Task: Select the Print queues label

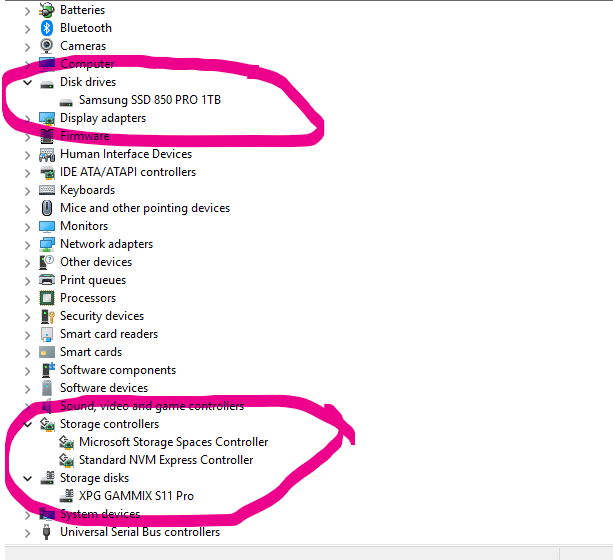Action: (93, 280)
